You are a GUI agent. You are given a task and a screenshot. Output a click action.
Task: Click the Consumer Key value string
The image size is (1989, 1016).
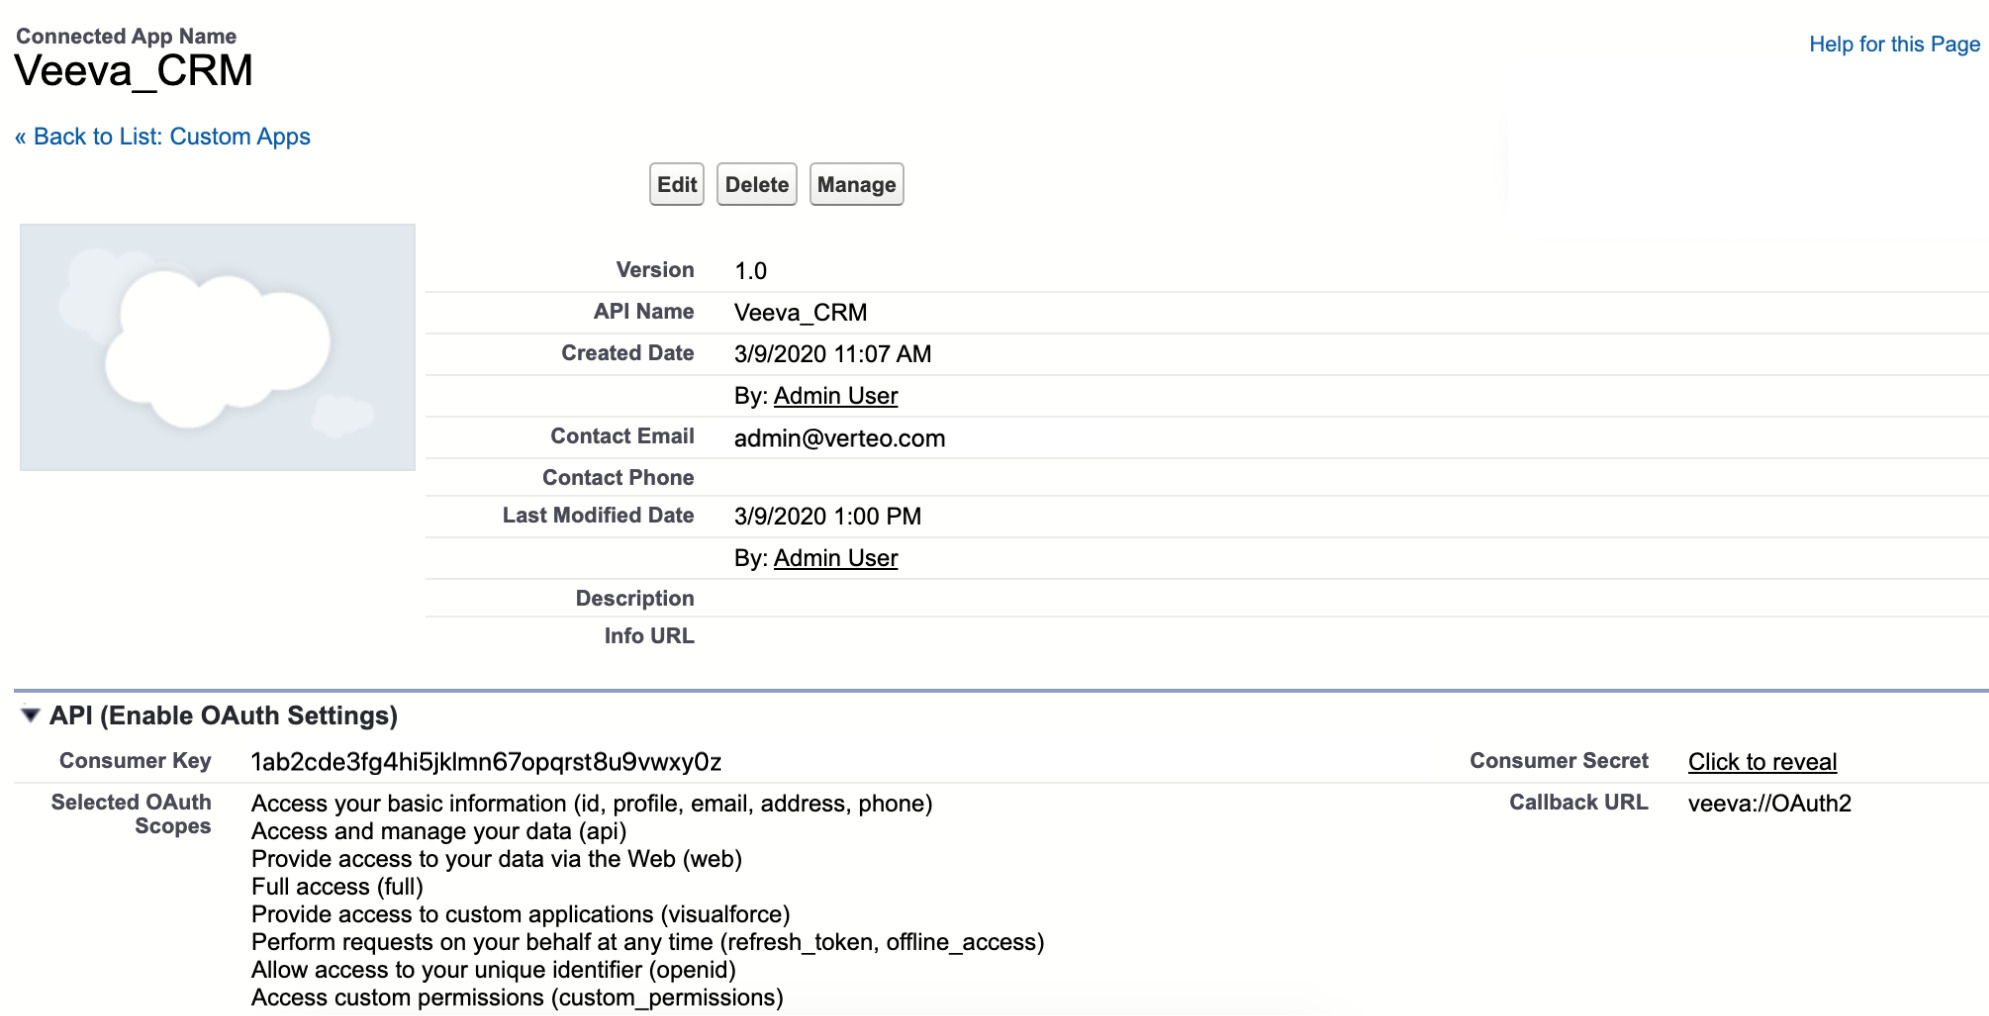(486, 762)
